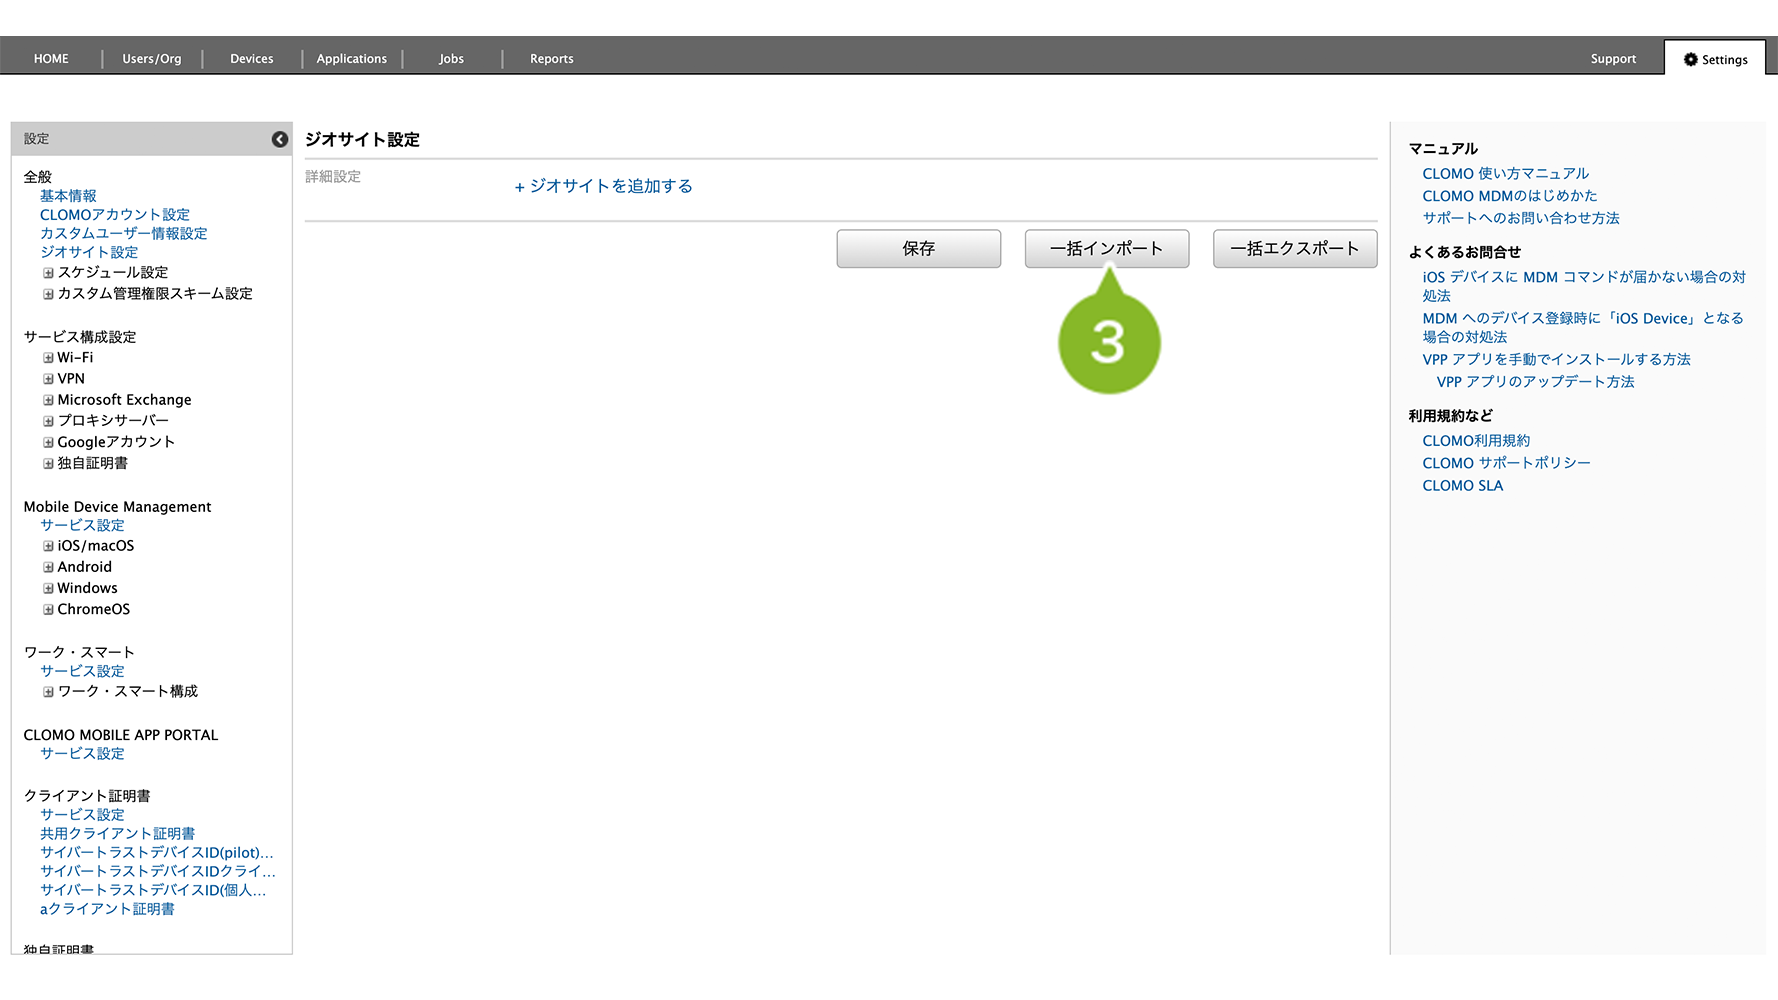The image size is (1778, 1000).
Task: Open CLOMO 使い方マニュアル link
Action: point(1505,174)
